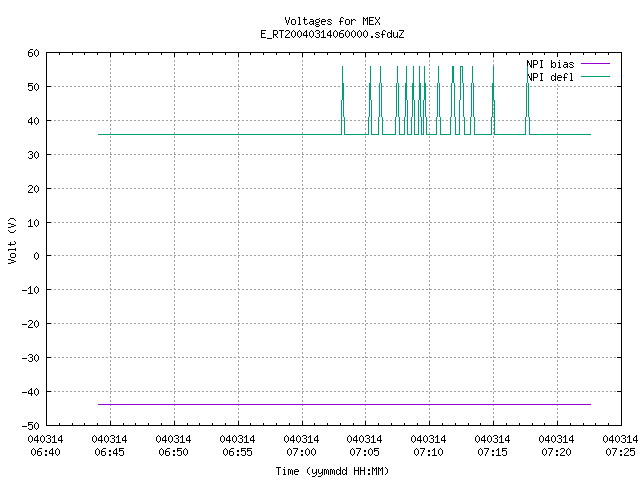Select the filename E_RT20040314060000.sfduZ subtitle
Image resolution: width=640 pixels, height=480 pixels.
332,34
